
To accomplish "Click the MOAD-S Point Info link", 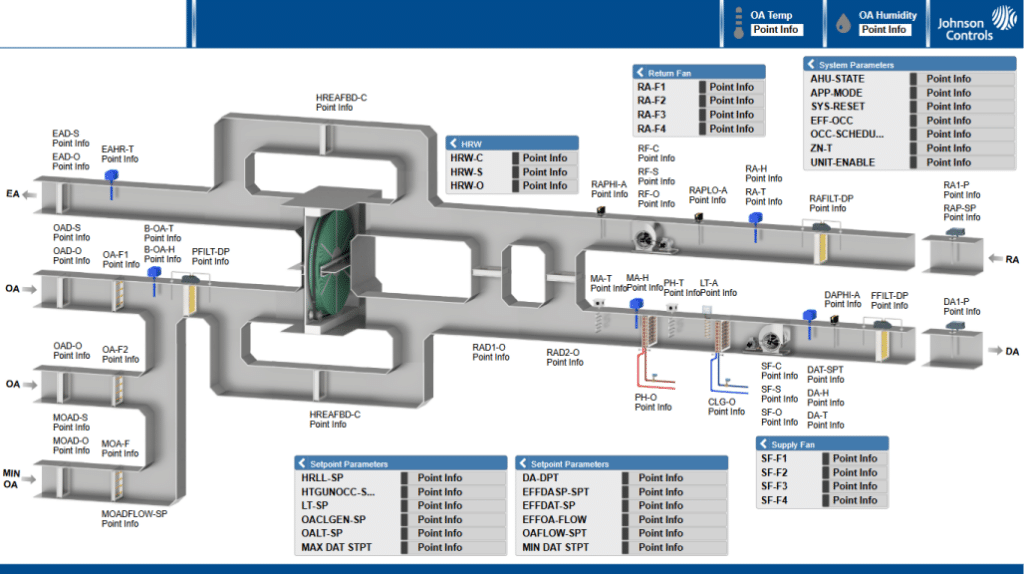I will 71,427.
